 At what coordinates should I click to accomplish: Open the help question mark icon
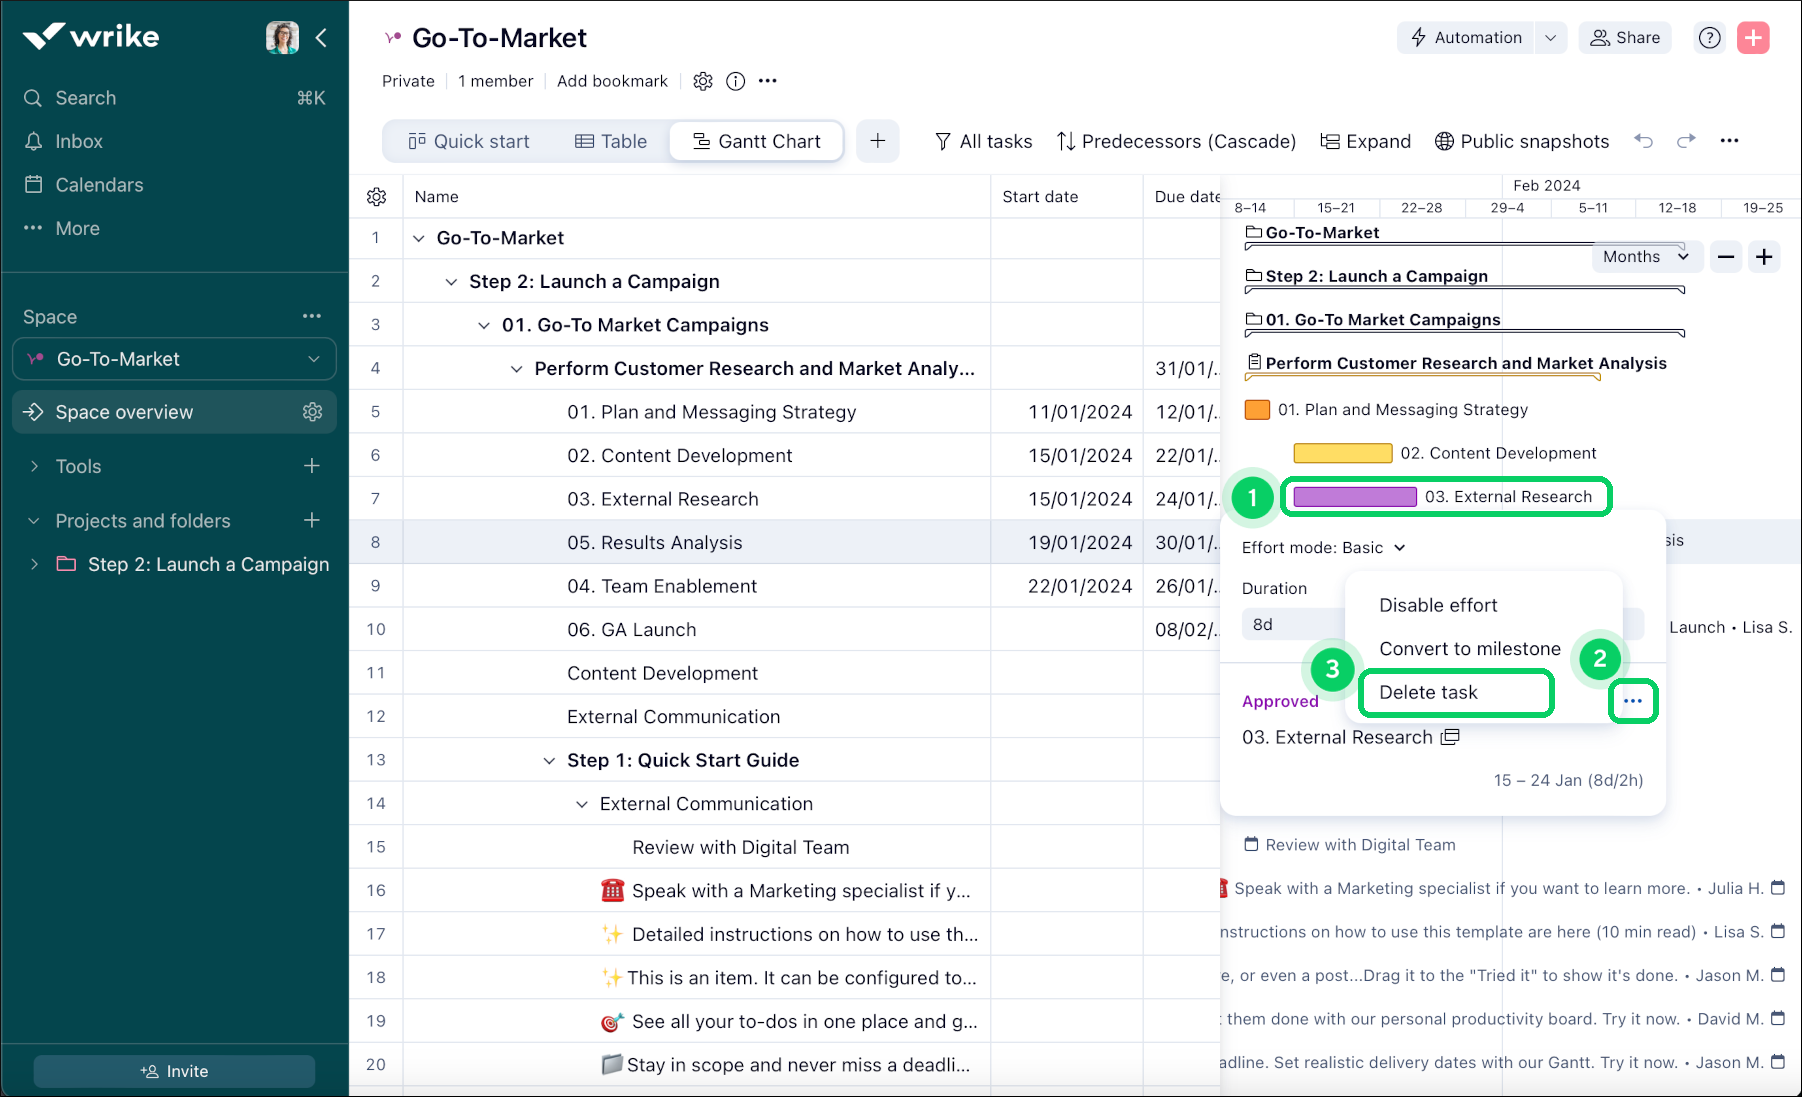(x=1710, y=38)
